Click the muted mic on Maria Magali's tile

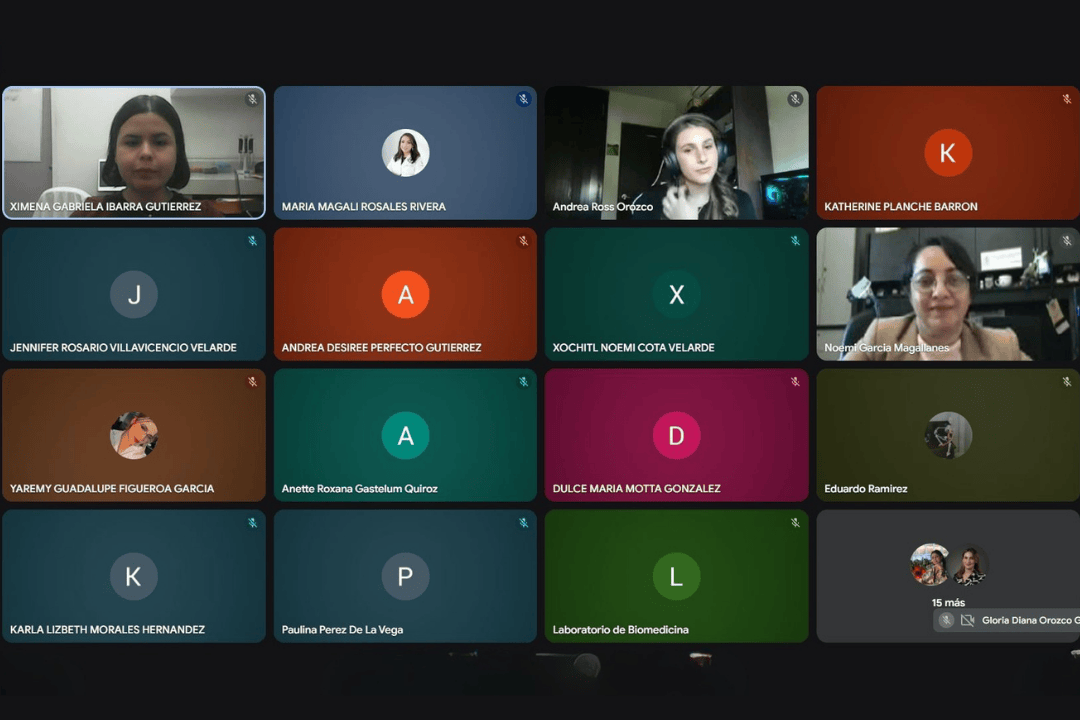(523, 99)
